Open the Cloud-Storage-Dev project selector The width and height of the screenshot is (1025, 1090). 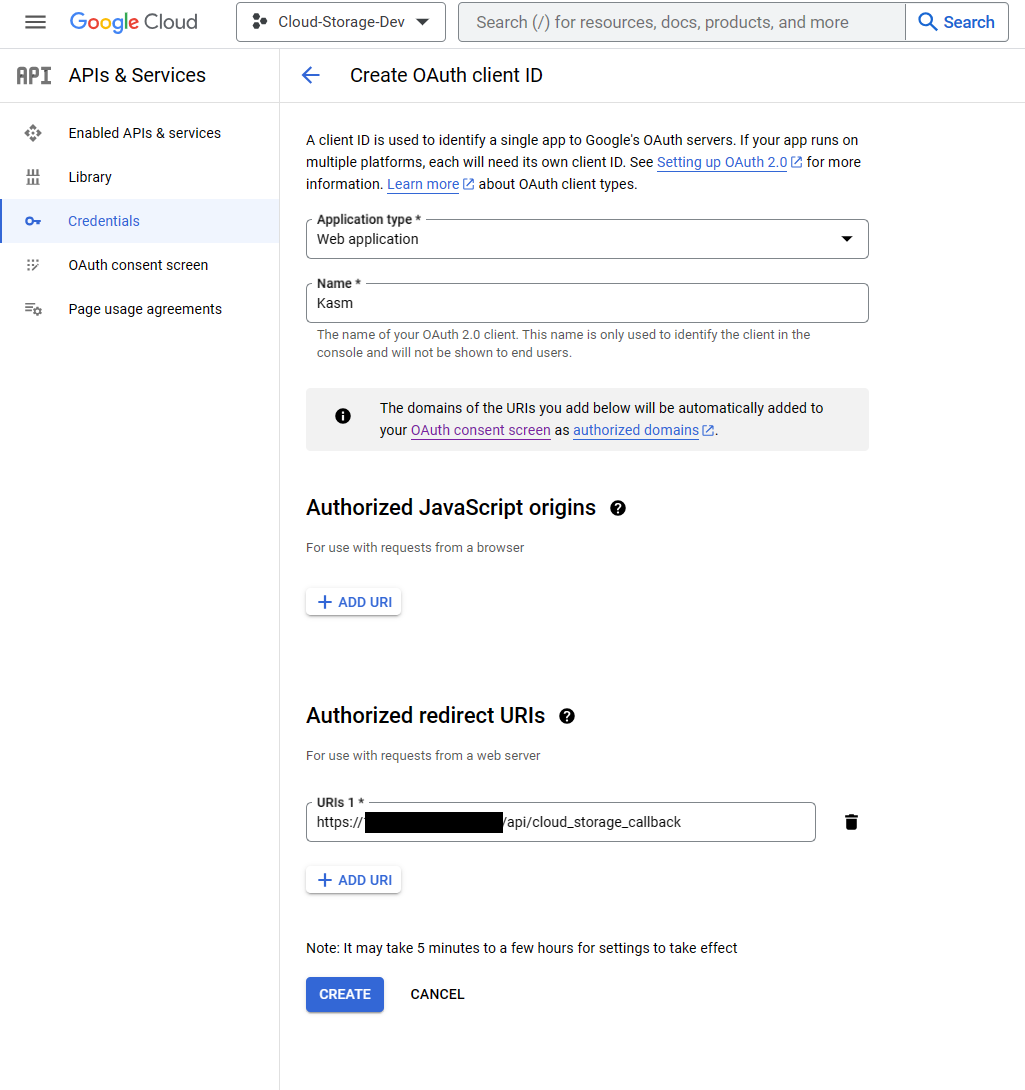pos(340,22)
